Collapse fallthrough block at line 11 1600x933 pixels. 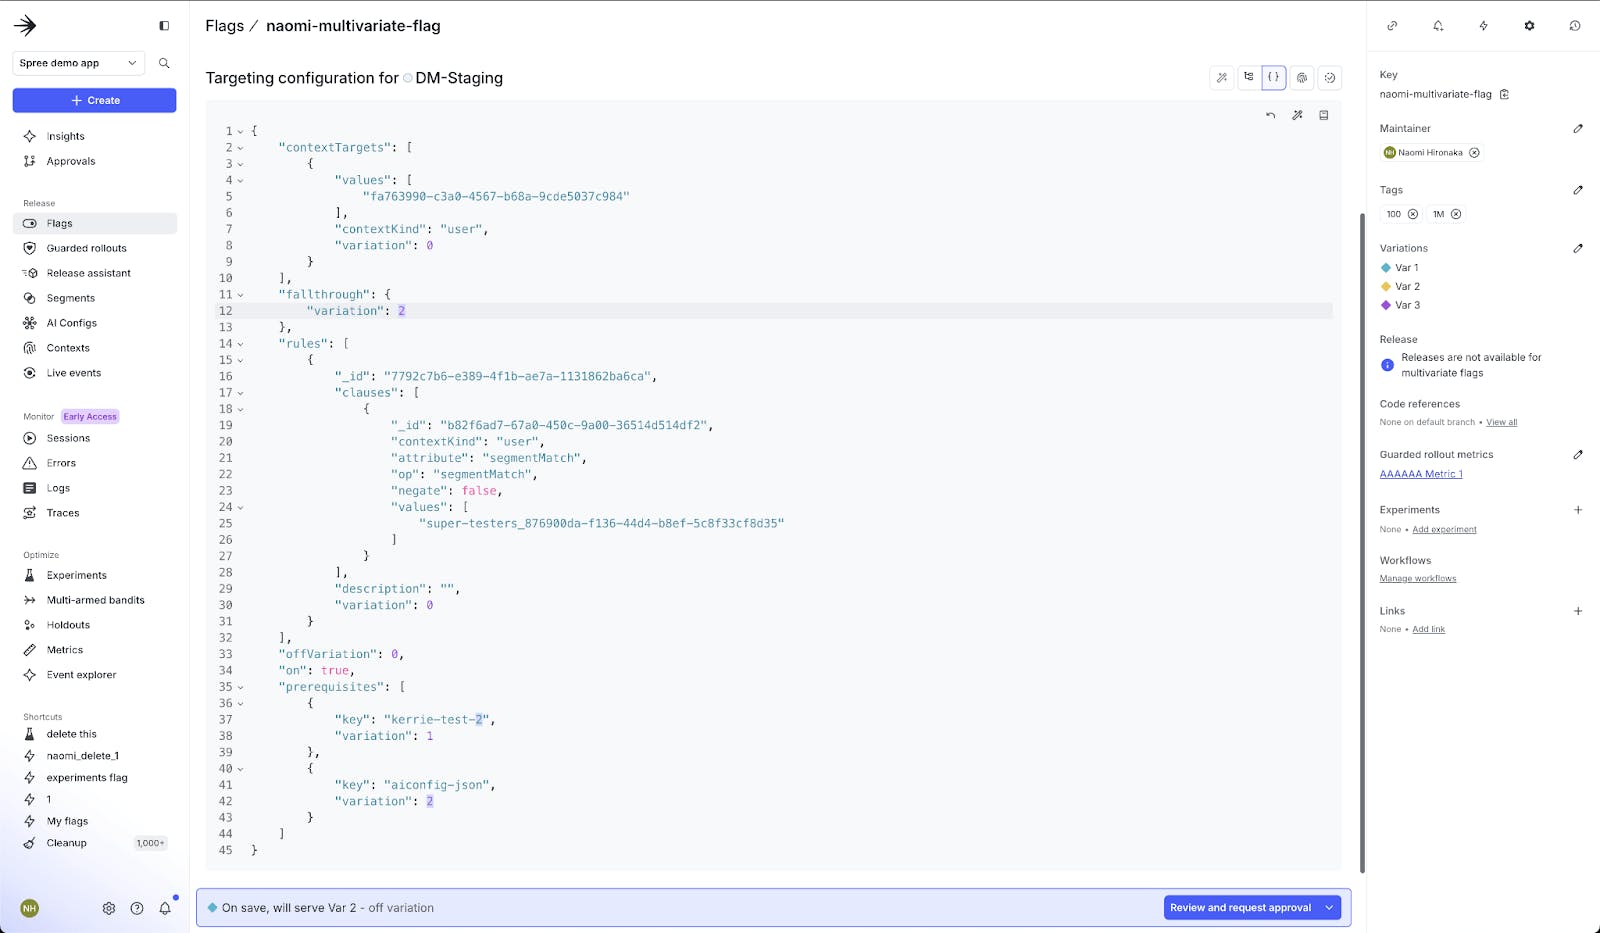(x=240, y=295)
